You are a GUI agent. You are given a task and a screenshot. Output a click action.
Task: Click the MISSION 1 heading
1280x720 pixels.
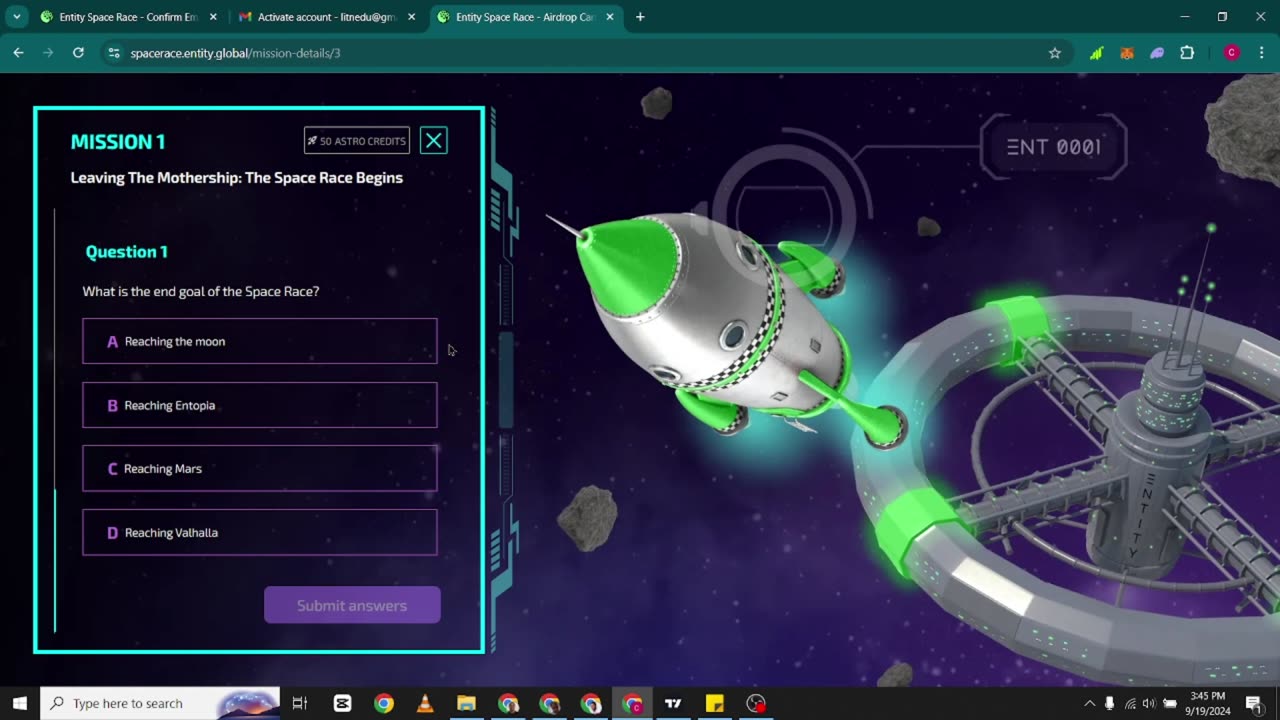coord(118,142)
